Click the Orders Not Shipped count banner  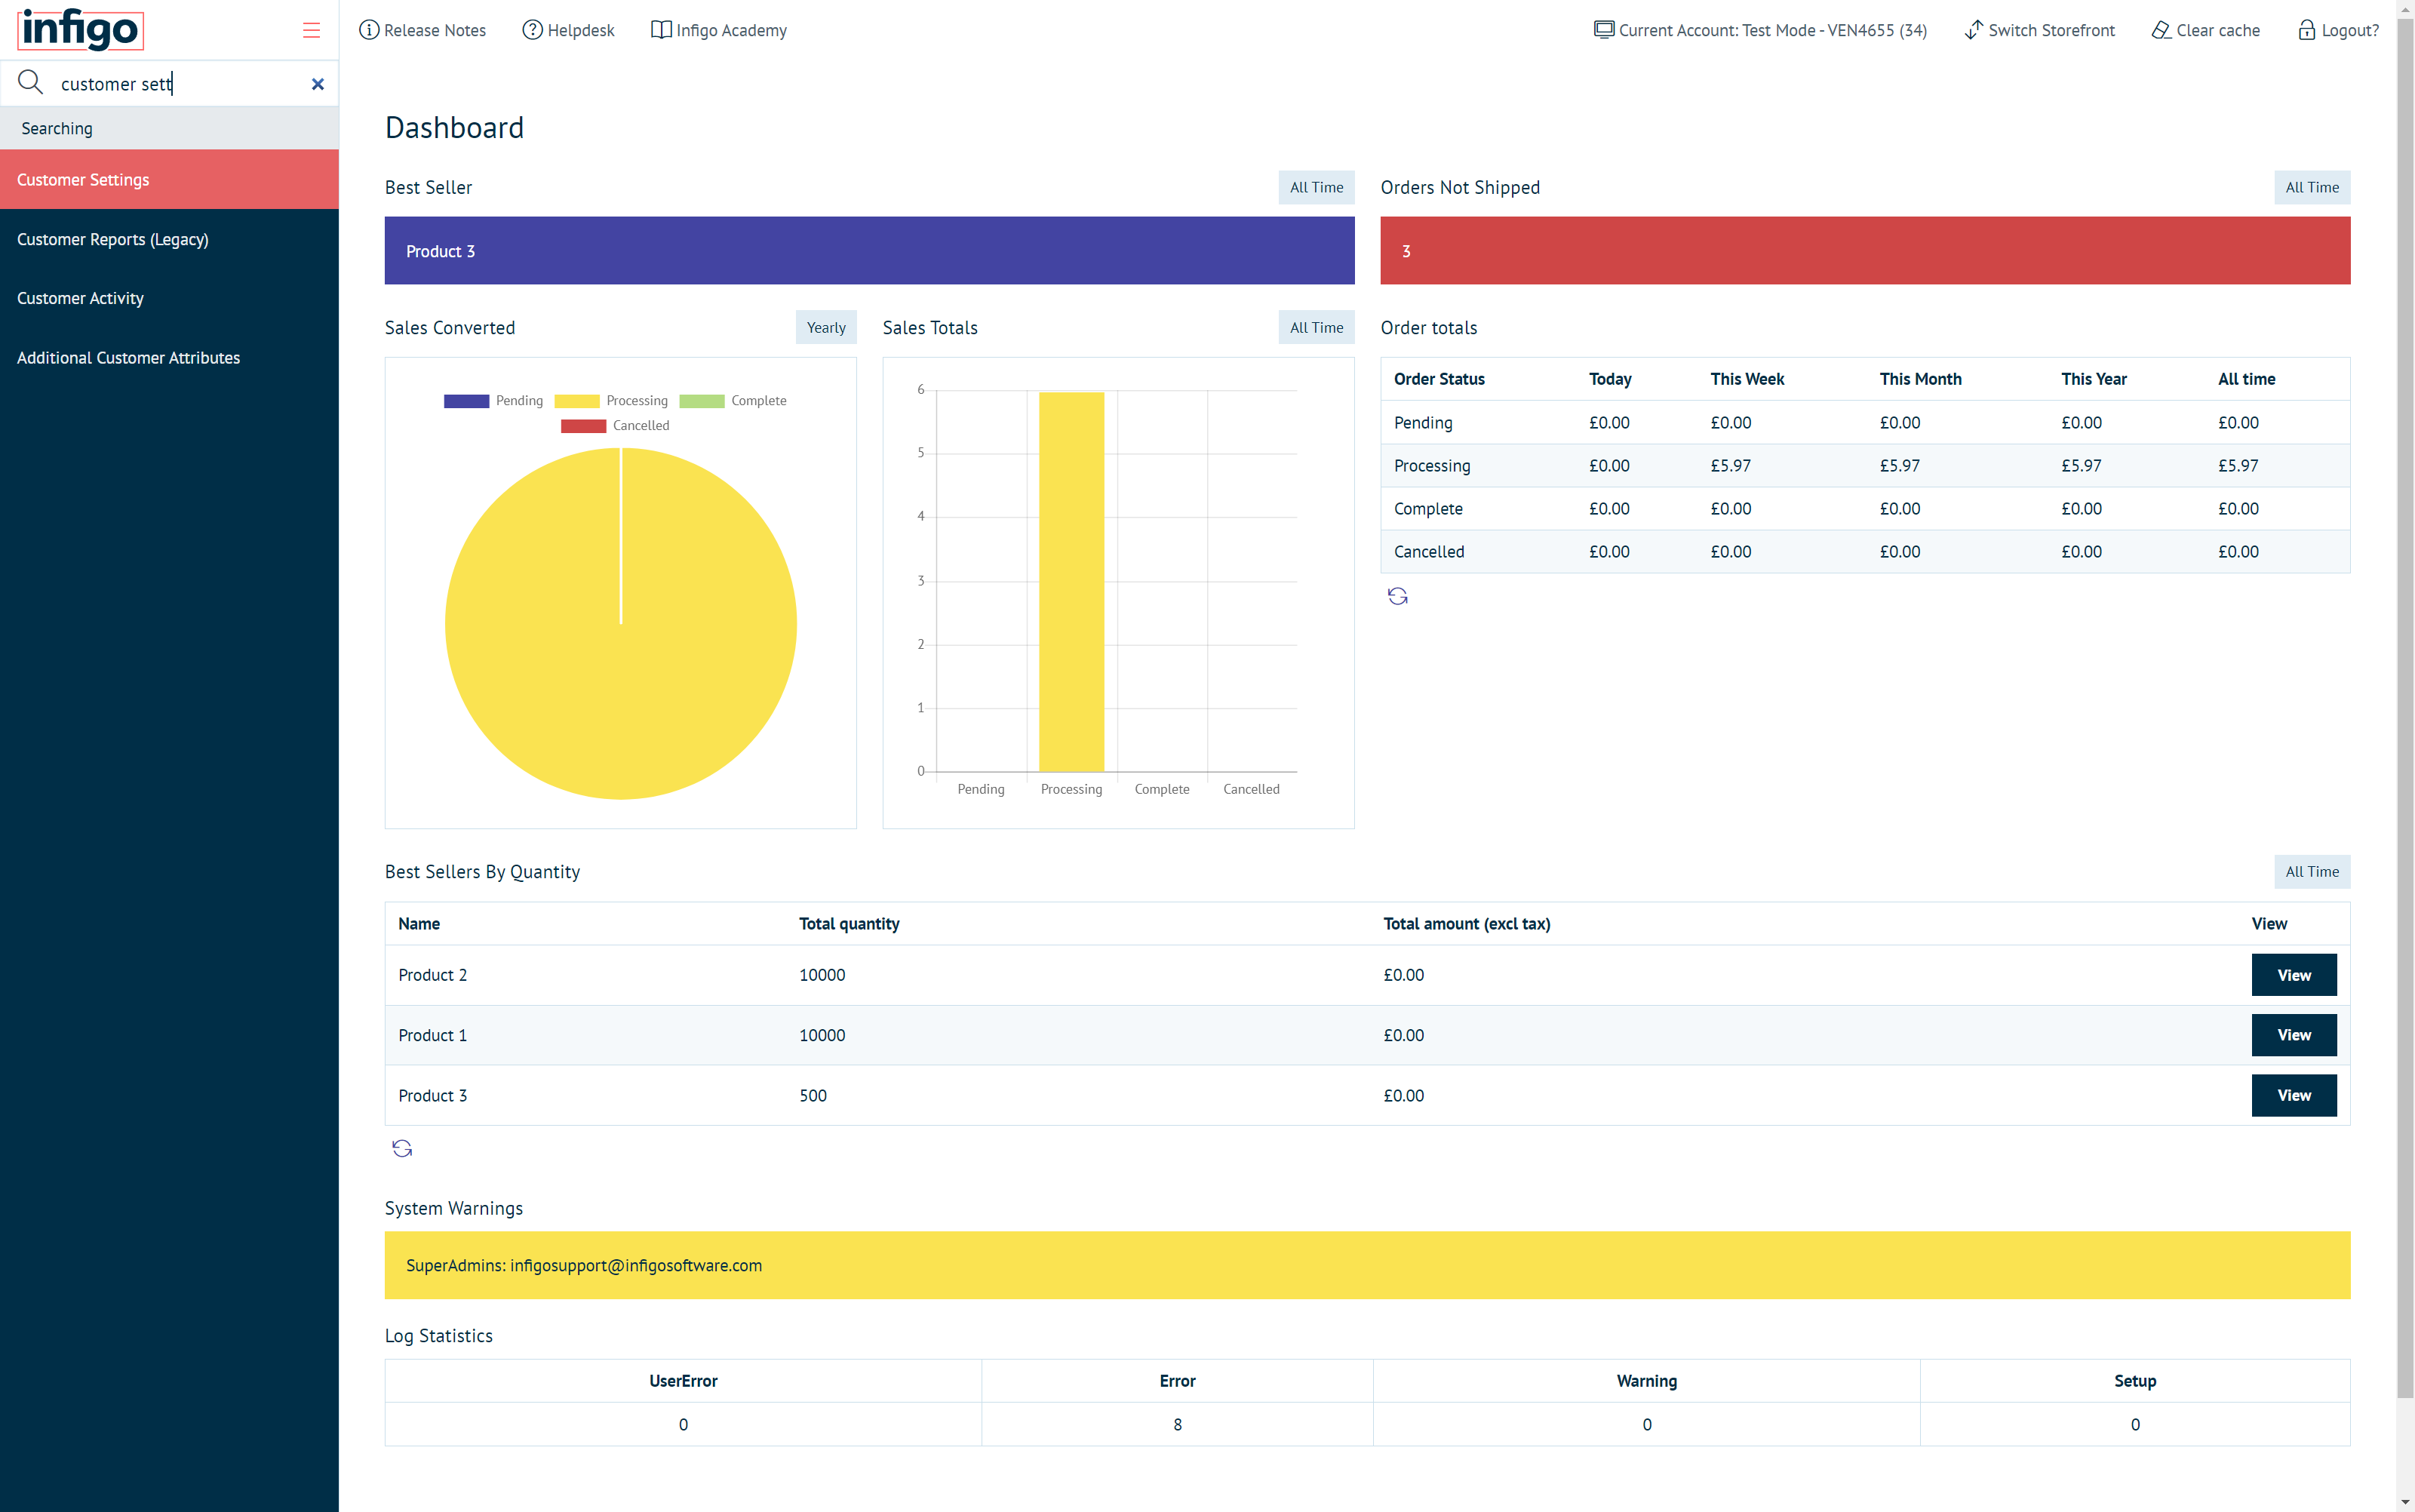(x=1865, y=251)
